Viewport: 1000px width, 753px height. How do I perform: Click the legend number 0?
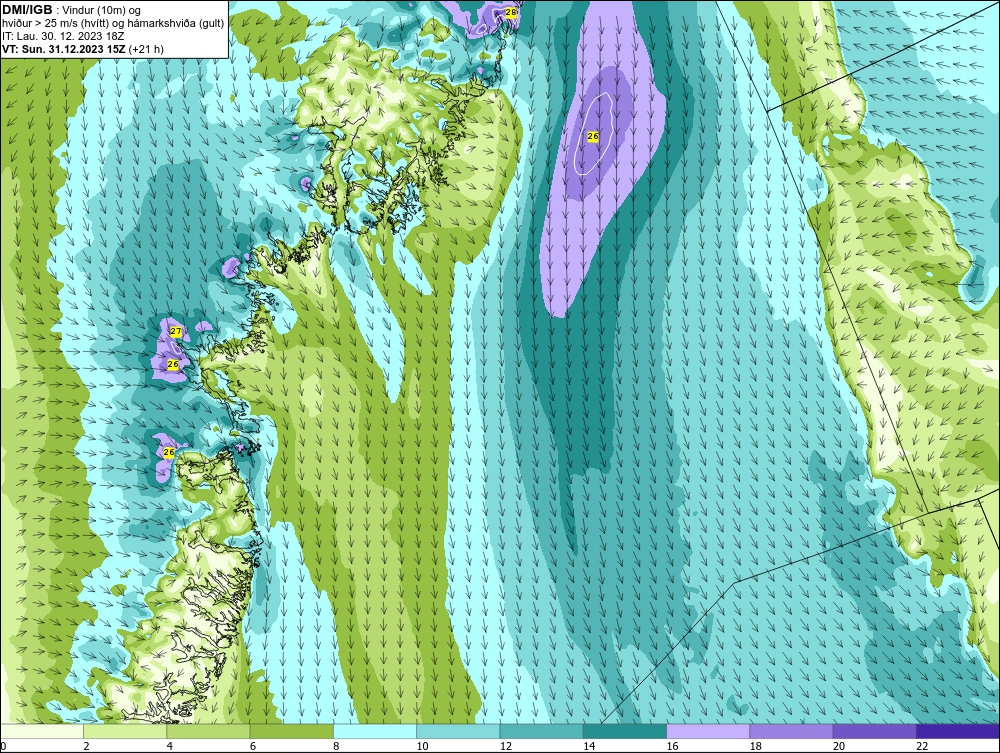point(3,746)
